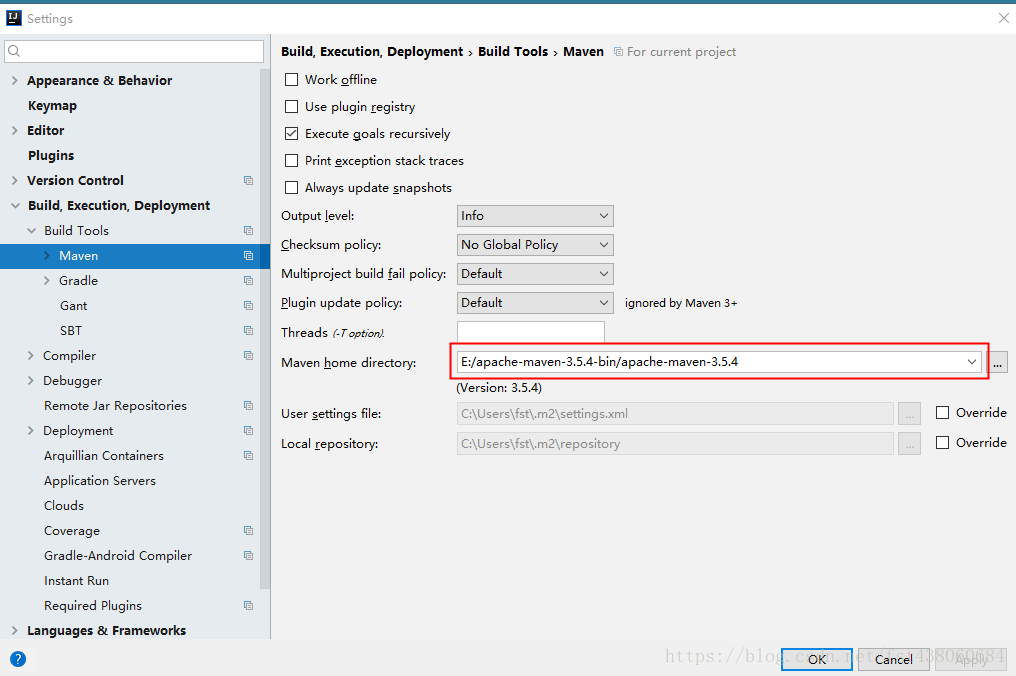Click the OK button
Viewport: 1016px width, 676px height.
(816, 659)
